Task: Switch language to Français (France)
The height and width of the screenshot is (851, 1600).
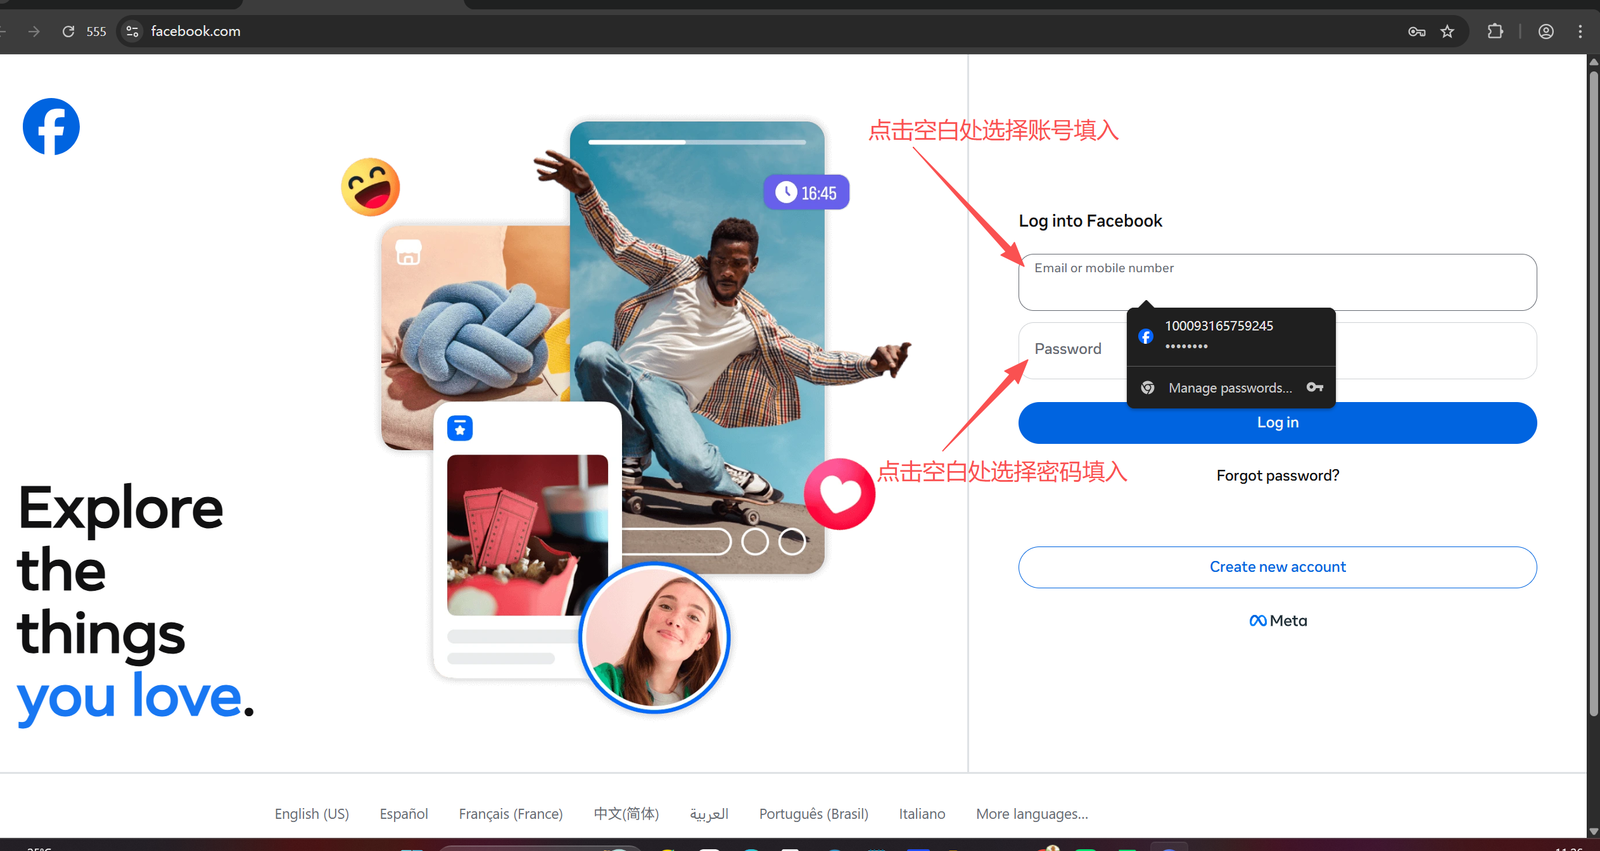Action: (x=511, y=814)
